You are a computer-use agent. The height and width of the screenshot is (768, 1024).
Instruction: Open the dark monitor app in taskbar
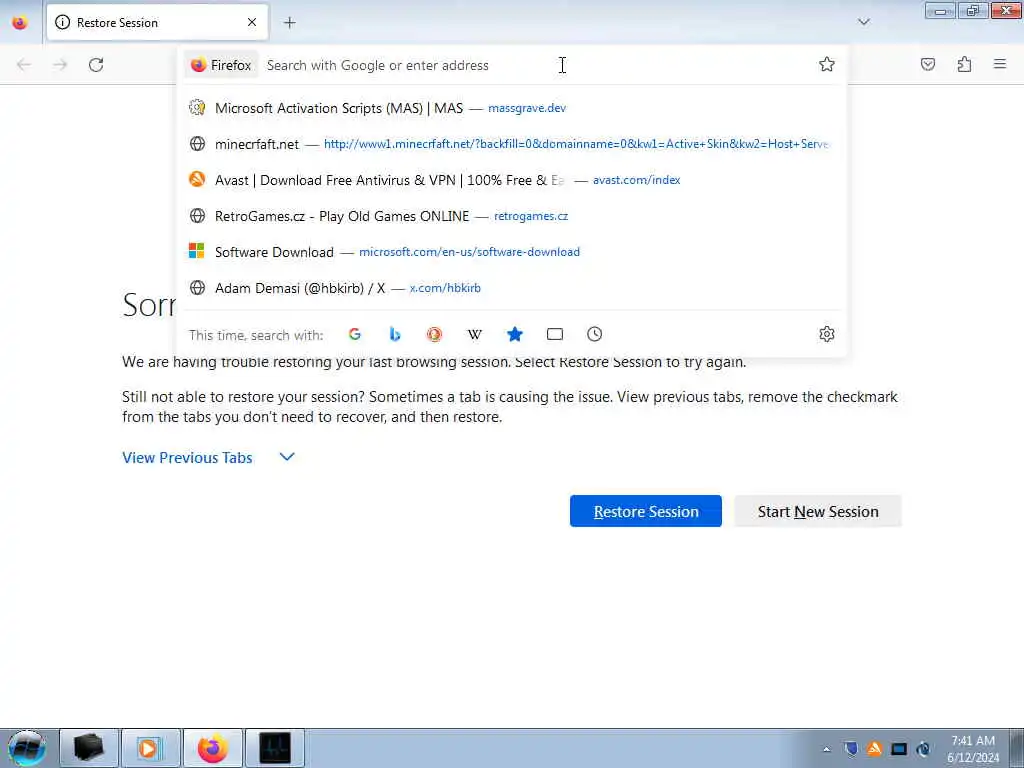[x=275, y=748]
